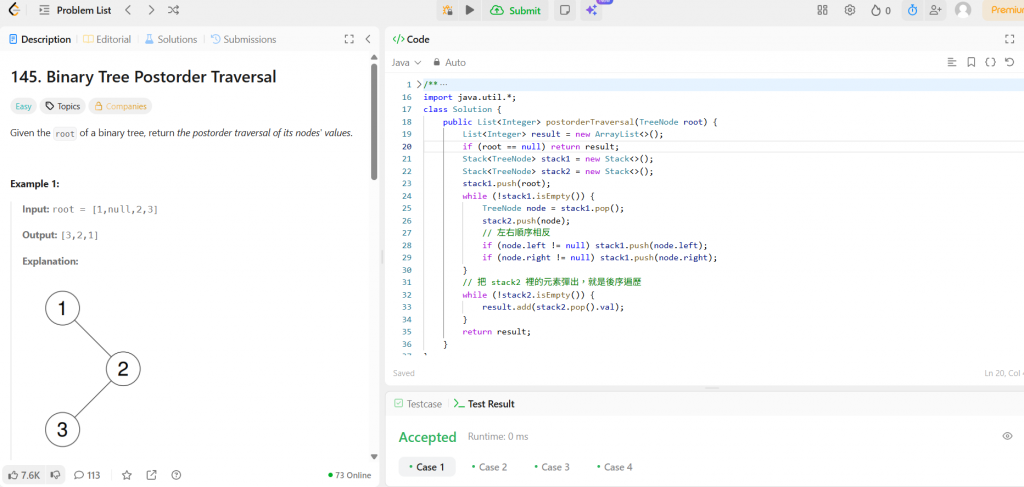
Task: Click the tree node 2 in diagram
Action: point(123,369)
